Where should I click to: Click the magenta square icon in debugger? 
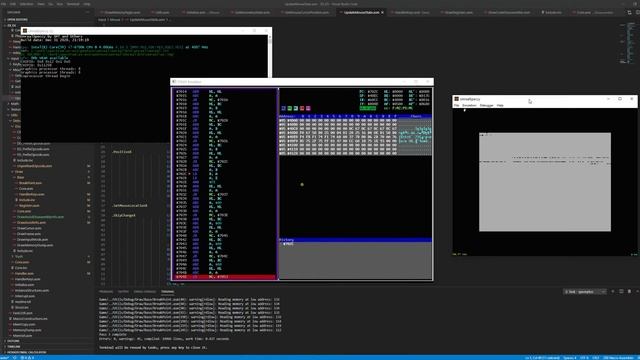click(308, 108)
